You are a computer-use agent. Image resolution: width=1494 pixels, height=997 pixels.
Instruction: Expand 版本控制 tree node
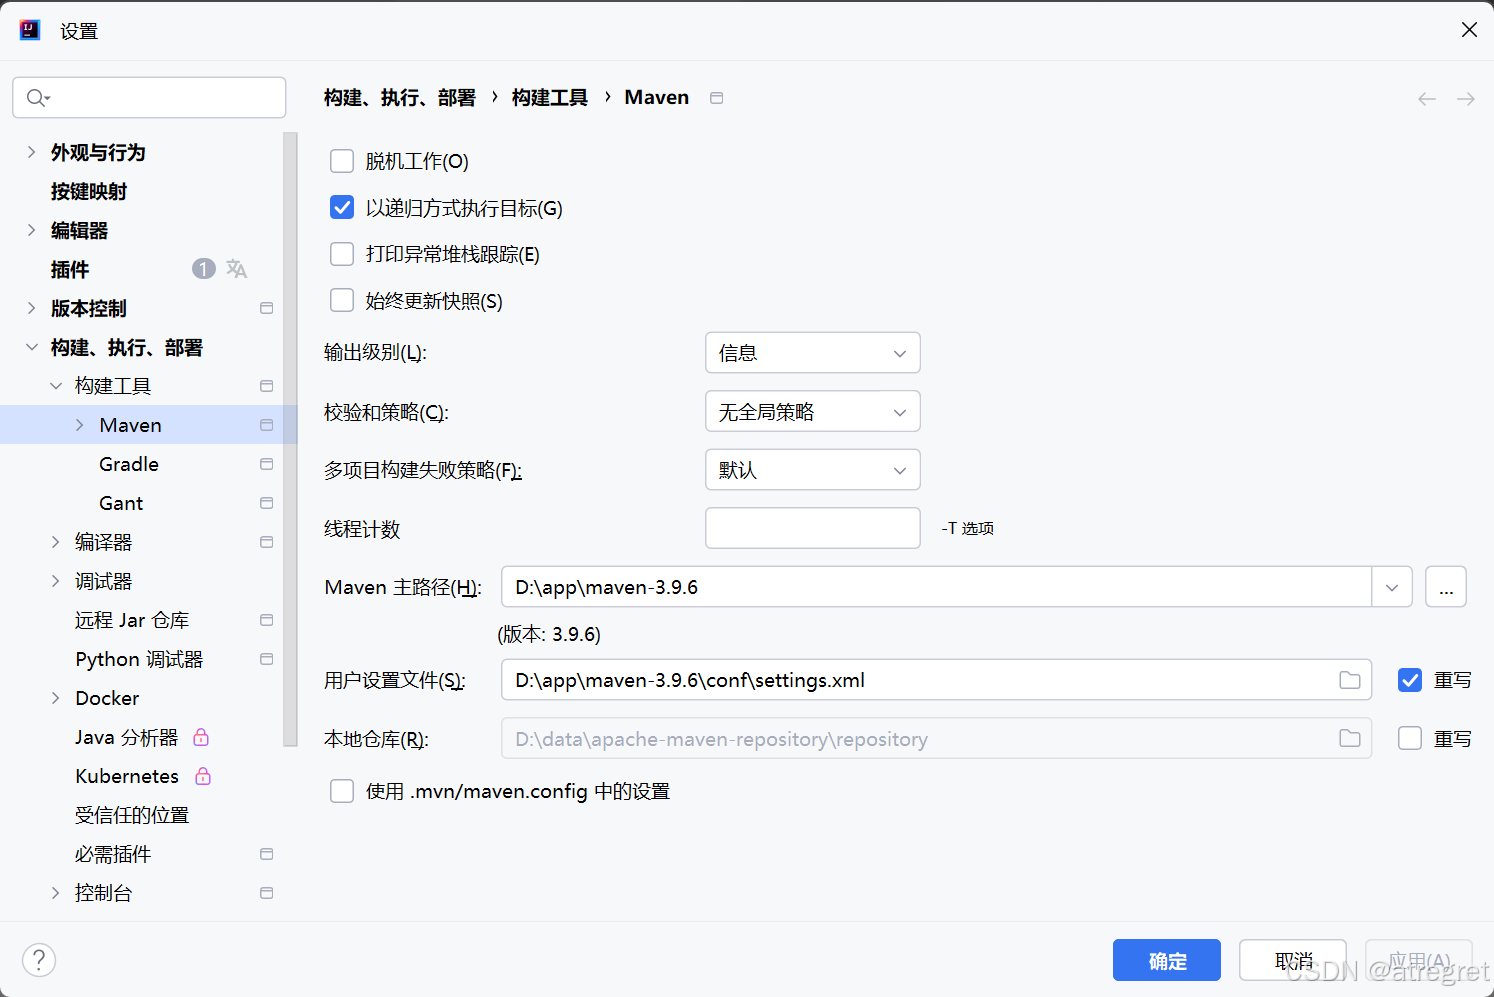tap(31, 308)
